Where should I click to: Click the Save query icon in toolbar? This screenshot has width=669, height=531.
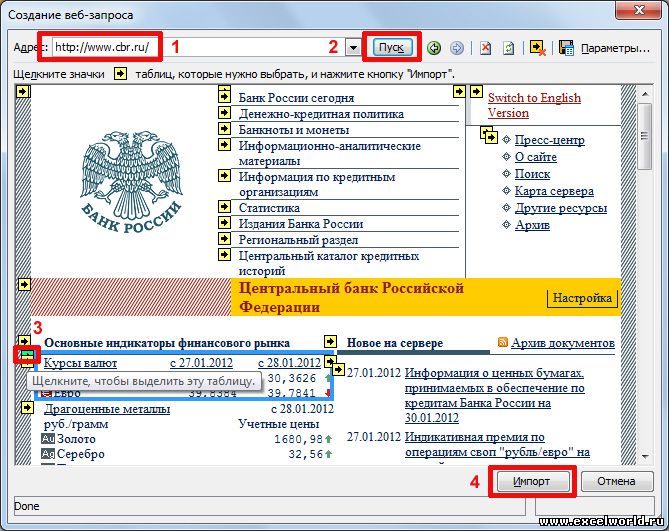tap(566, 48)
